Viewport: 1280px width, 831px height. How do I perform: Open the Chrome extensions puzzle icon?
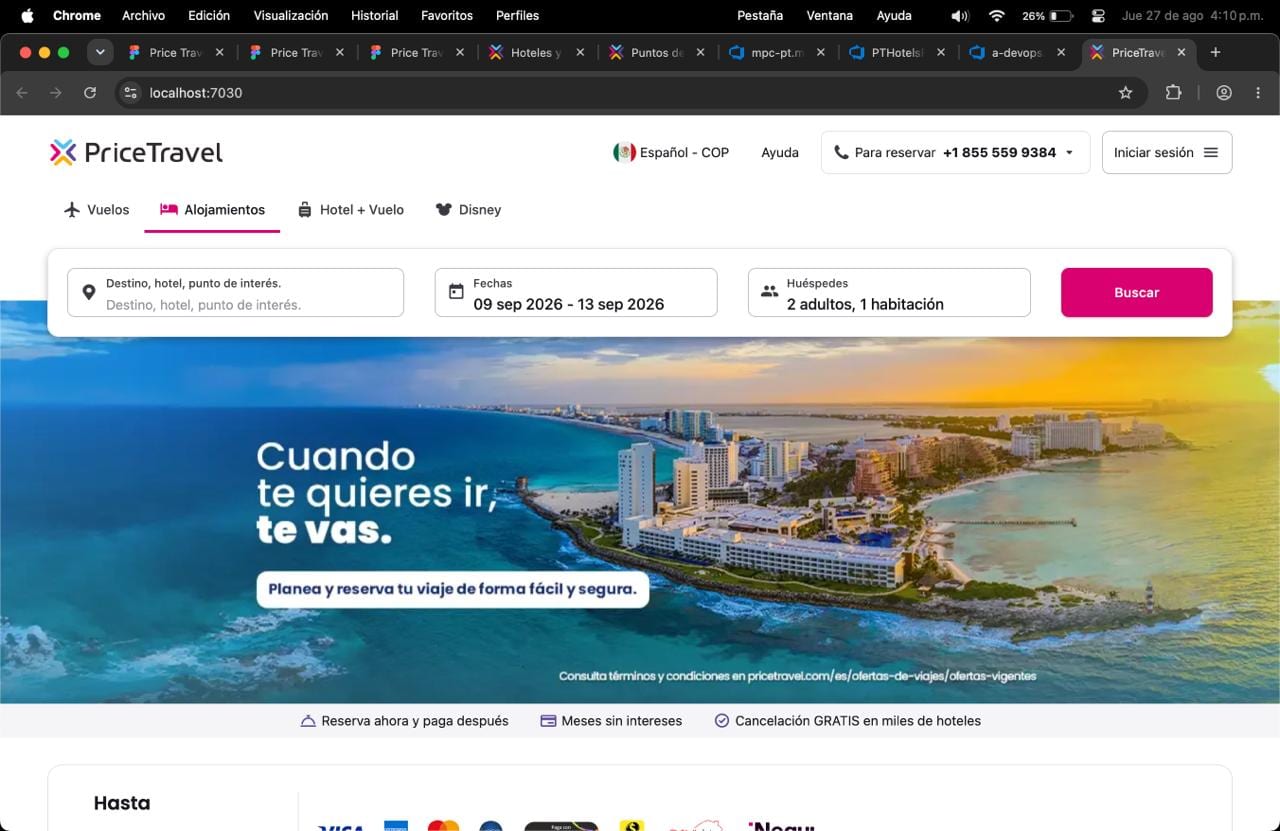click(x=1173, y=93)
